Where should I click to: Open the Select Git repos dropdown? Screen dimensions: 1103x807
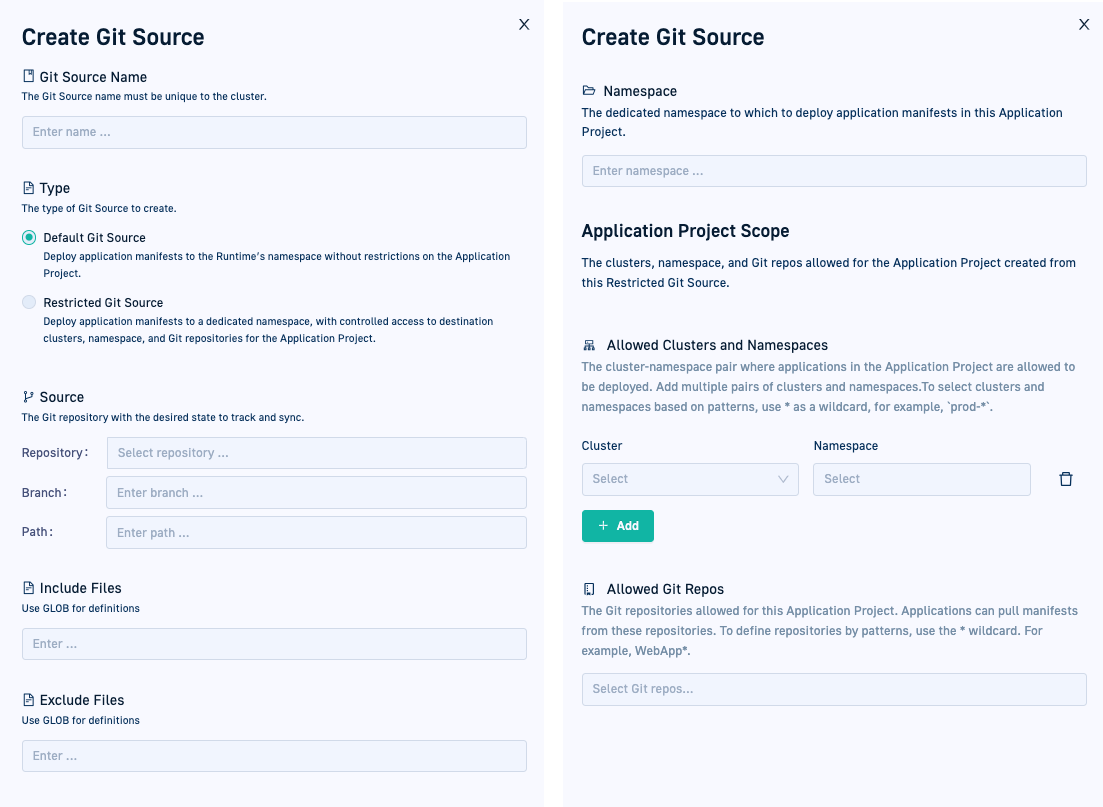click(834, 689)
